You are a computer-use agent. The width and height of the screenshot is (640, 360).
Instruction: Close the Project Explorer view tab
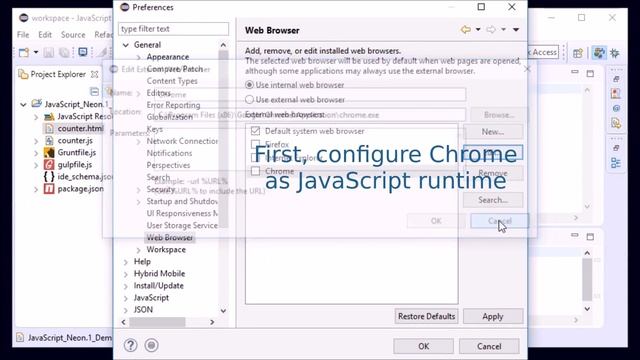click(x=95, y=74)
